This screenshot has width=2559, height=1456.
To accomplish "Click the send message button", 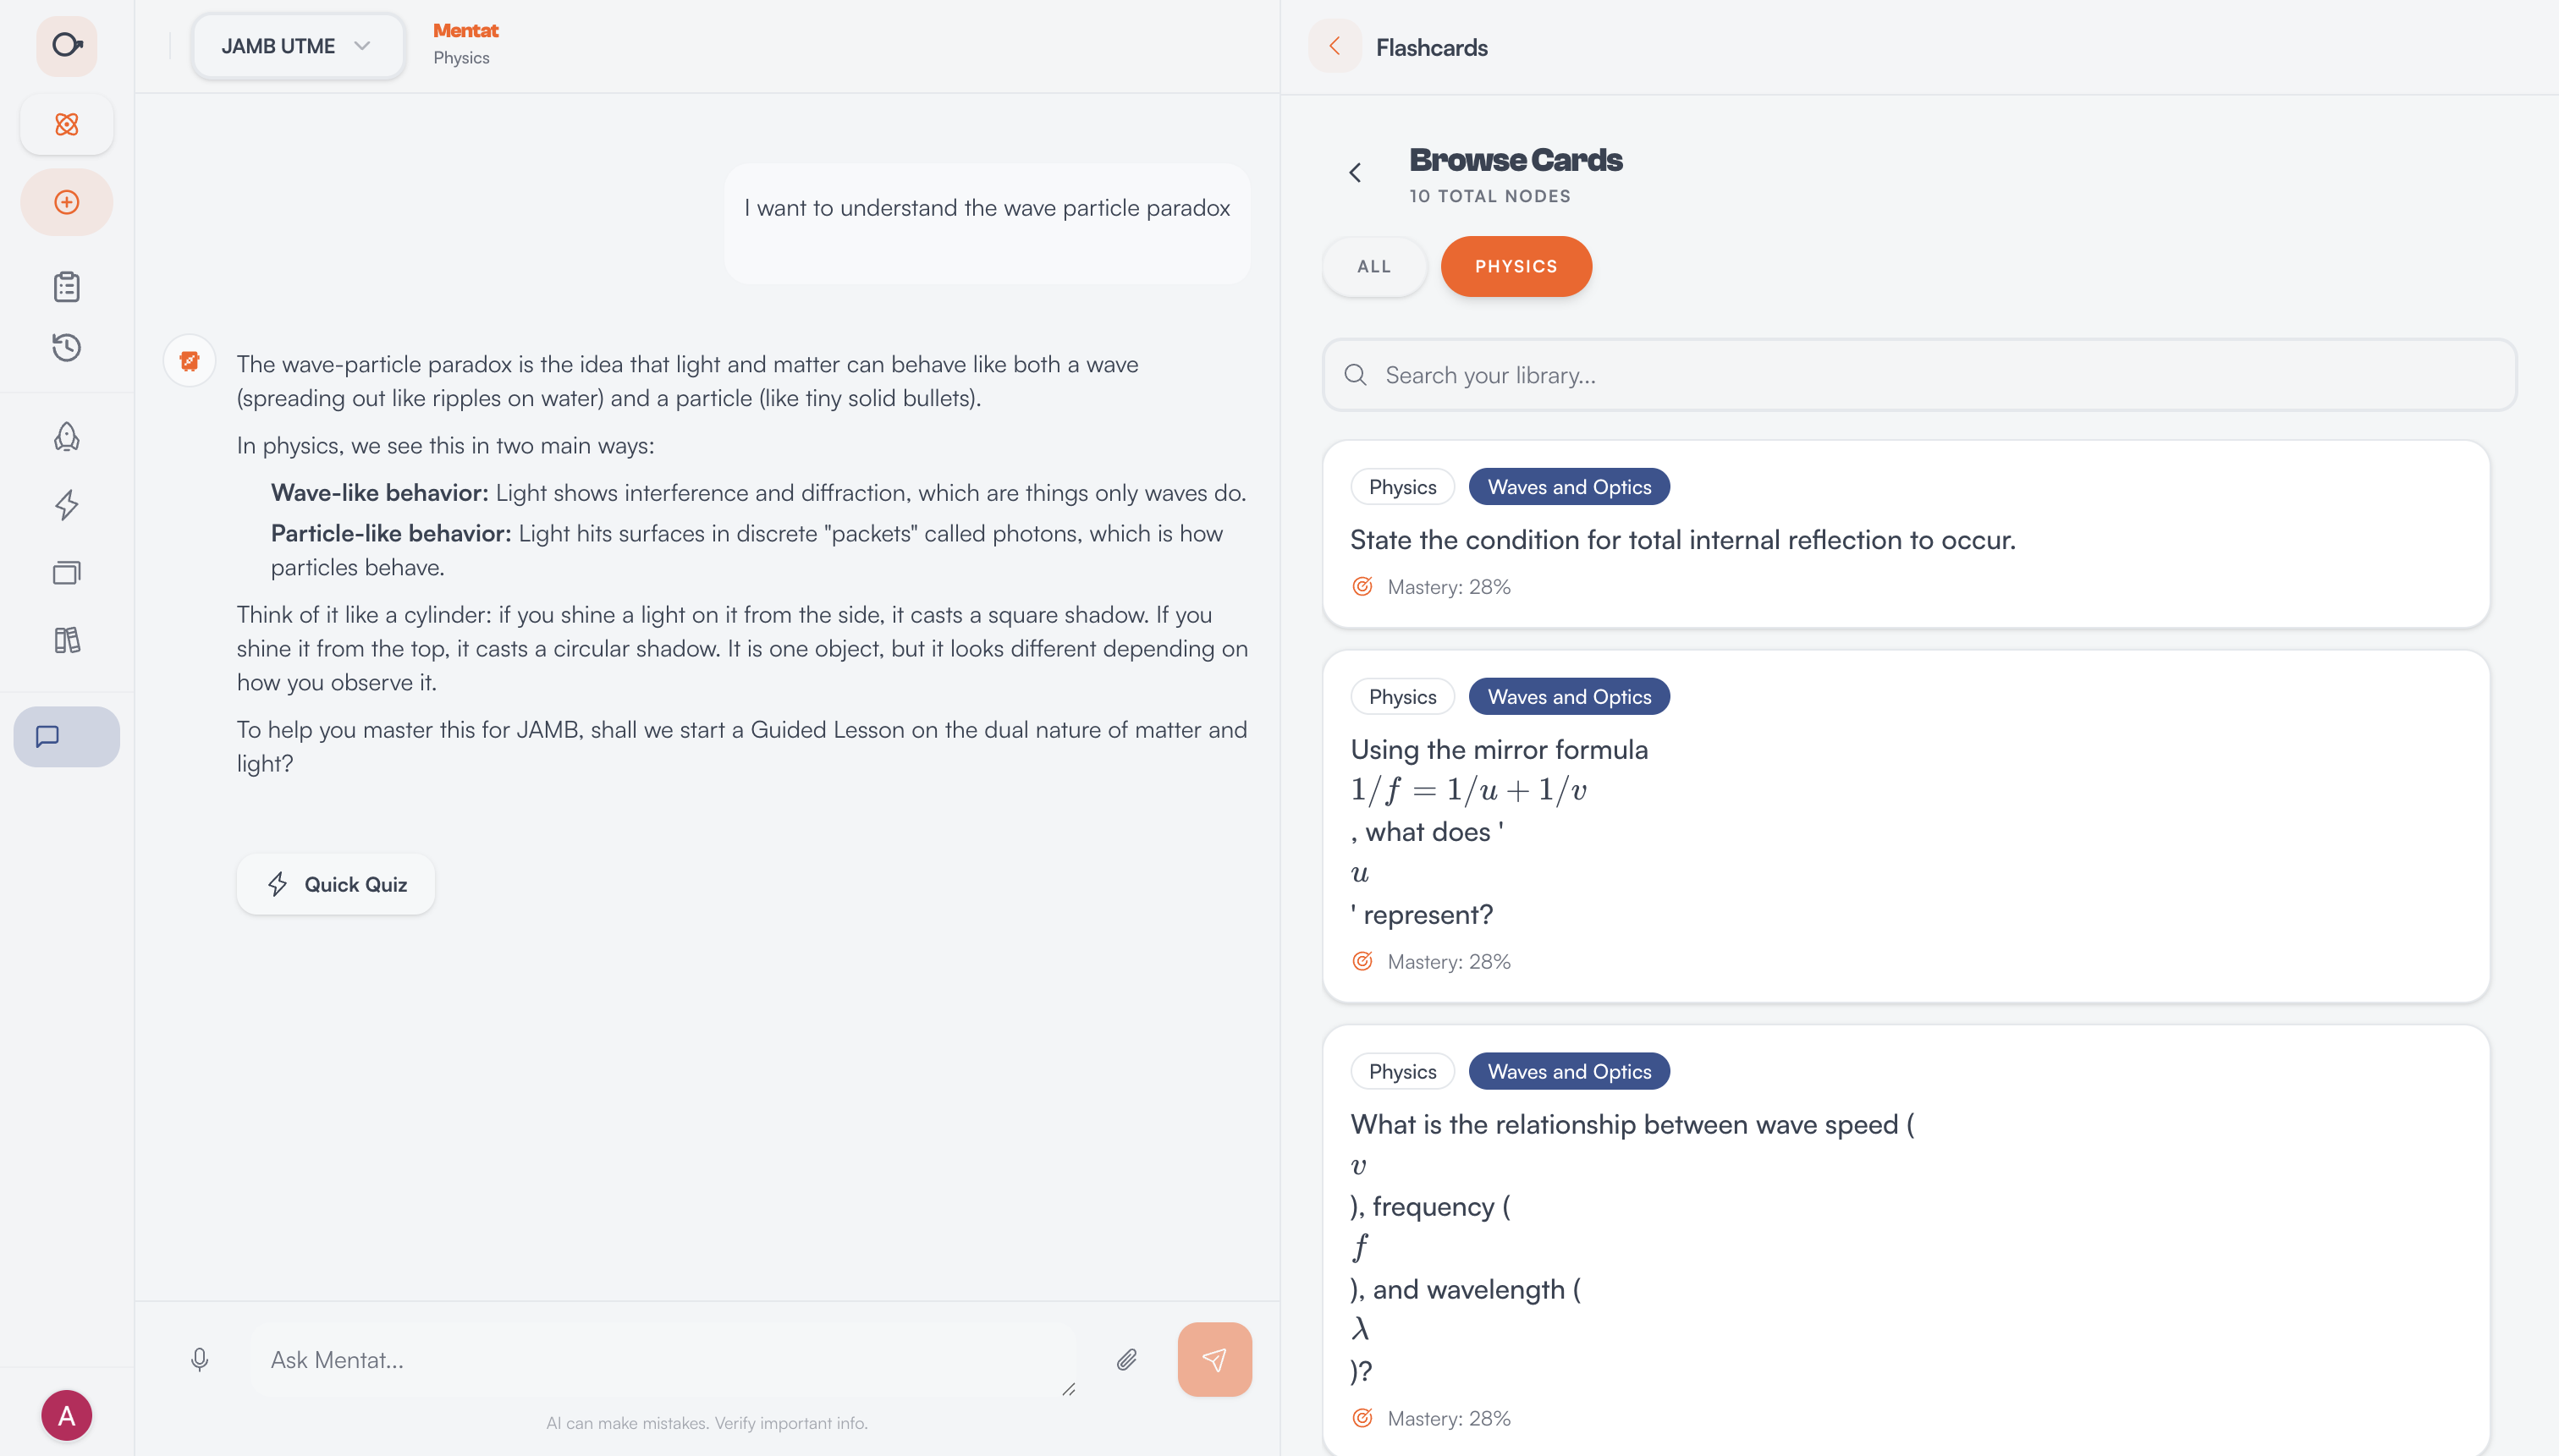I will click(x=1214, y=1360).
